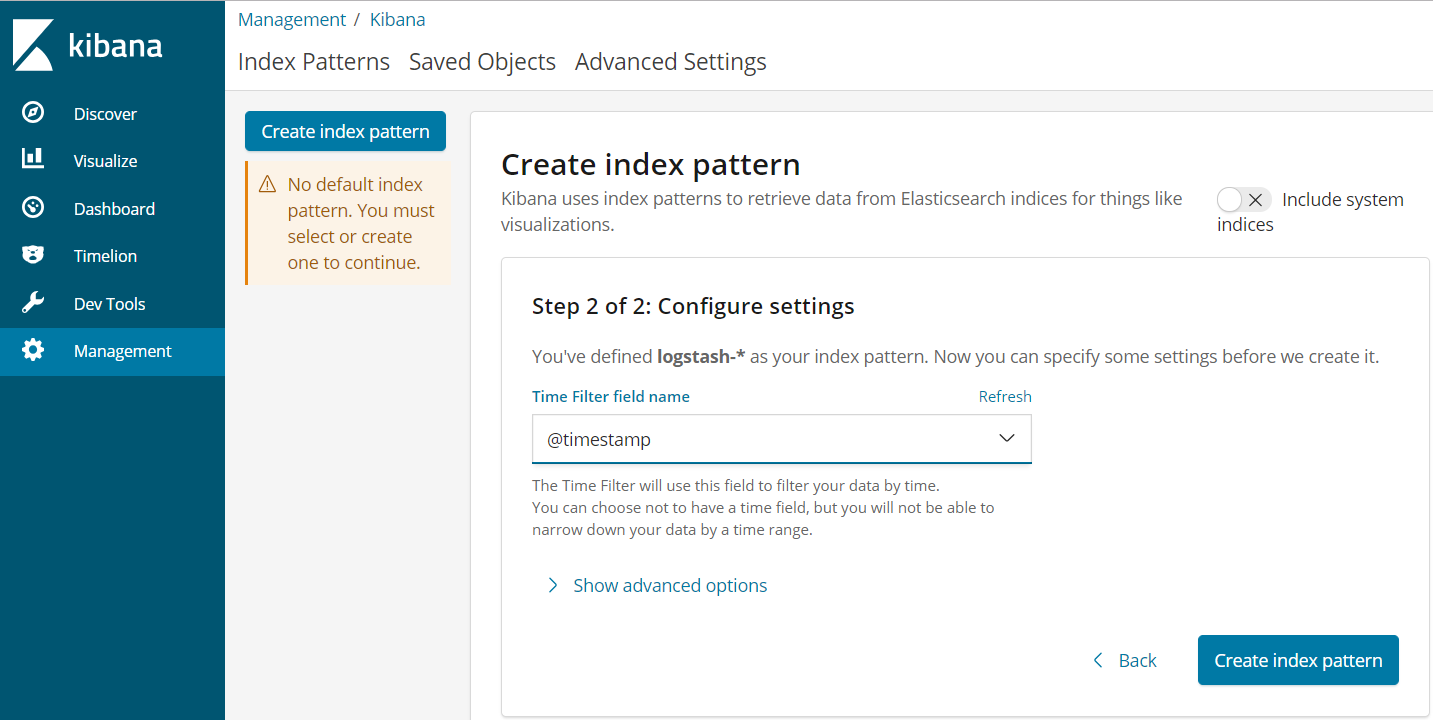Click the Visualize bar chart icon
1433x720 pixels.
(33, 160)
